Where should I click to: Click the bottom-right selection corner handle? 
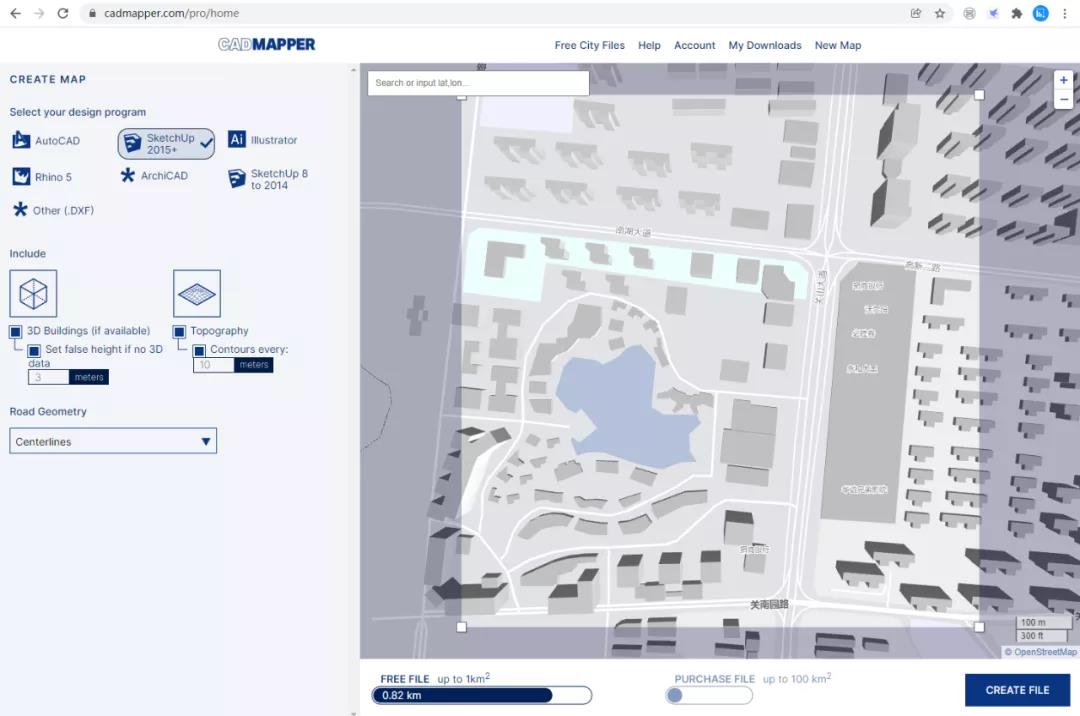pos(979,627)
